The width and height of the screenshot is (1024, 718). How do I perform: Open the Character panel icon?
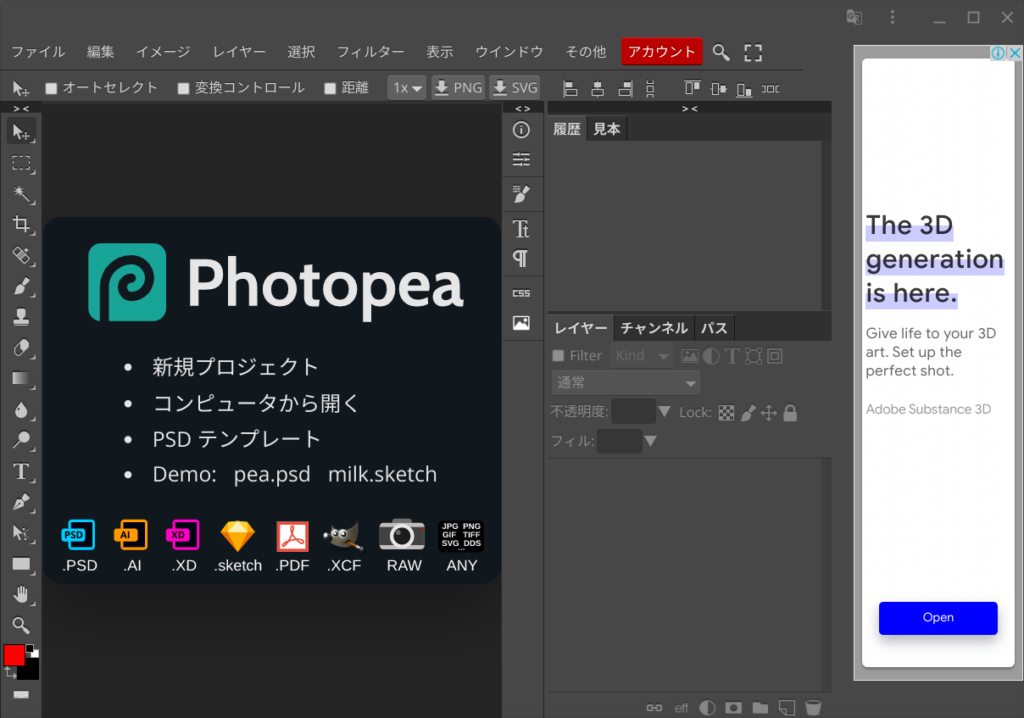[521, 229]
